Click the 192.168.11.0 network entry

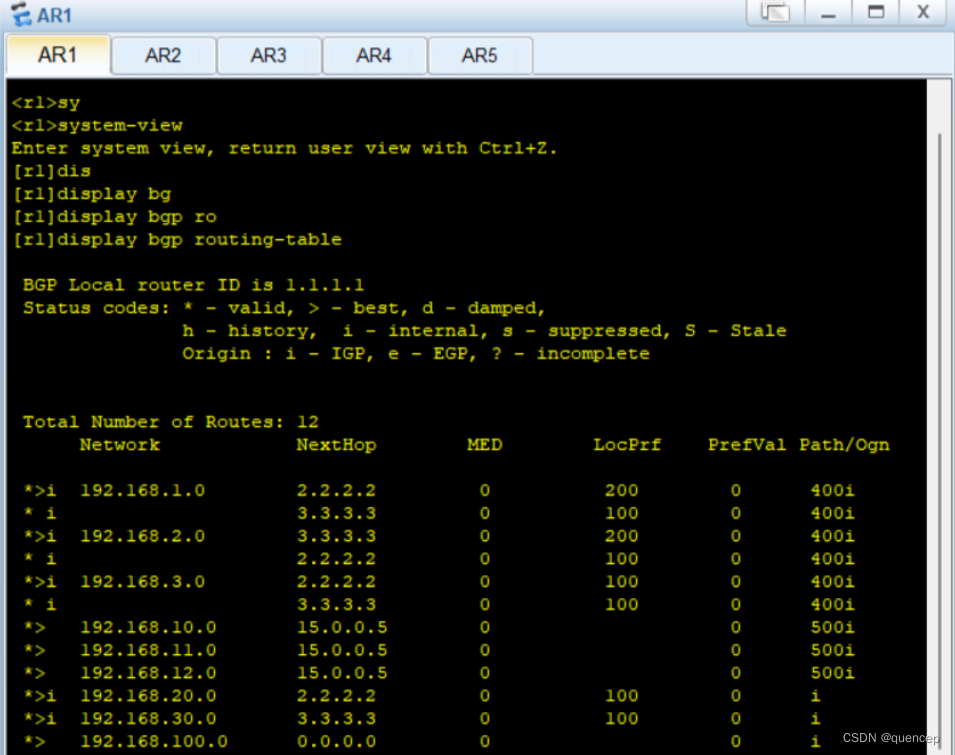(x=149, y=650)
